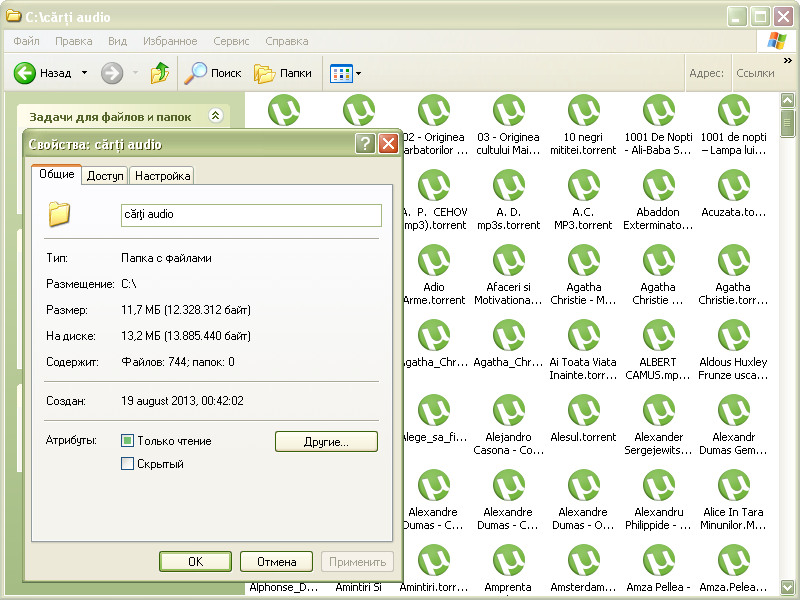
Task: Select the 'Agatha Christie - M...' torrent icon
Action: (584, 260)
